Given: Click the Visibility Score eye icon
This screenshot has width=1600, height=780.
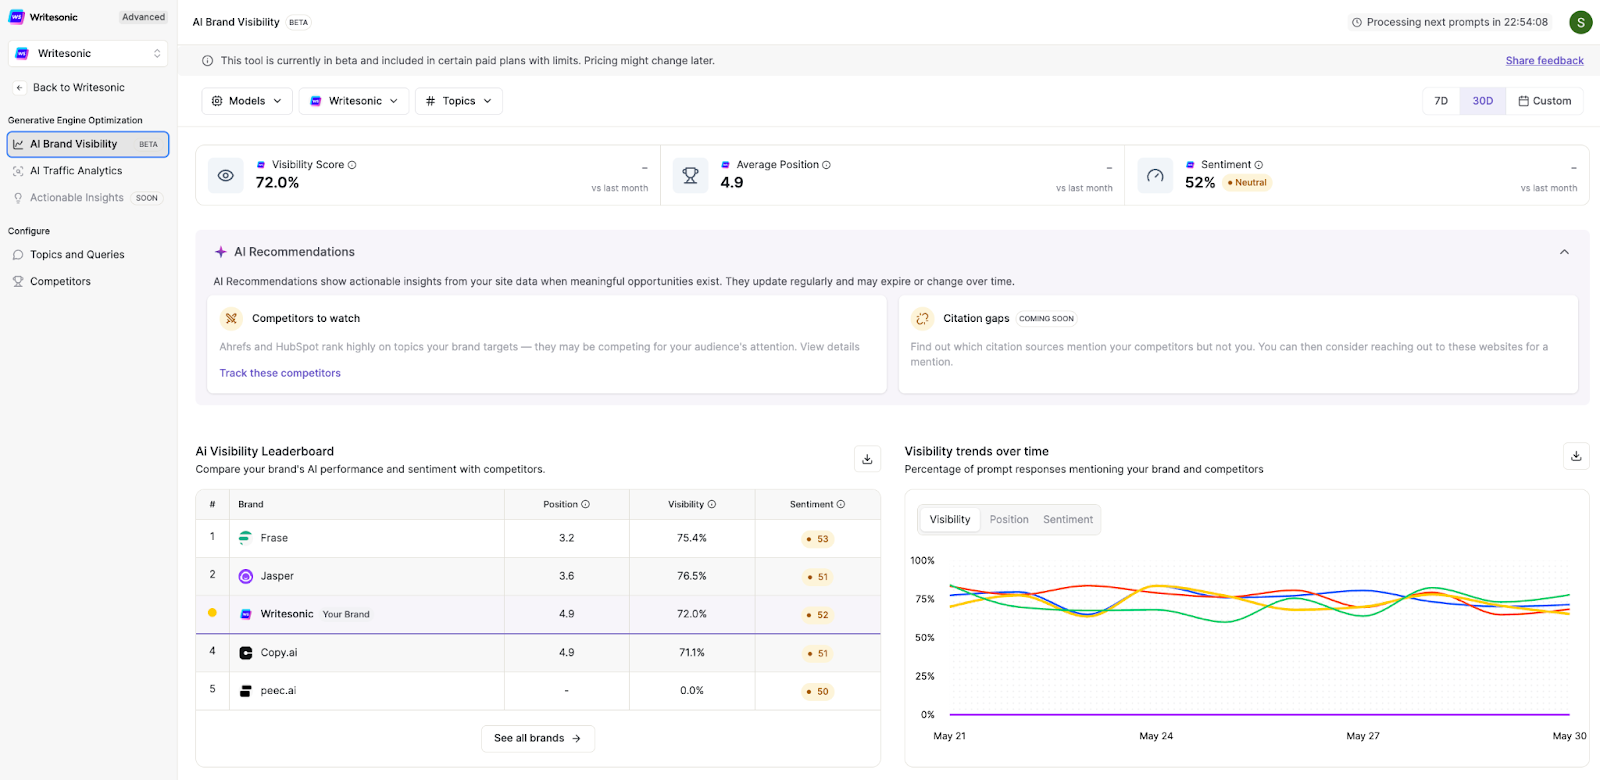Looking at the screenshot, I should click(226, 176).
